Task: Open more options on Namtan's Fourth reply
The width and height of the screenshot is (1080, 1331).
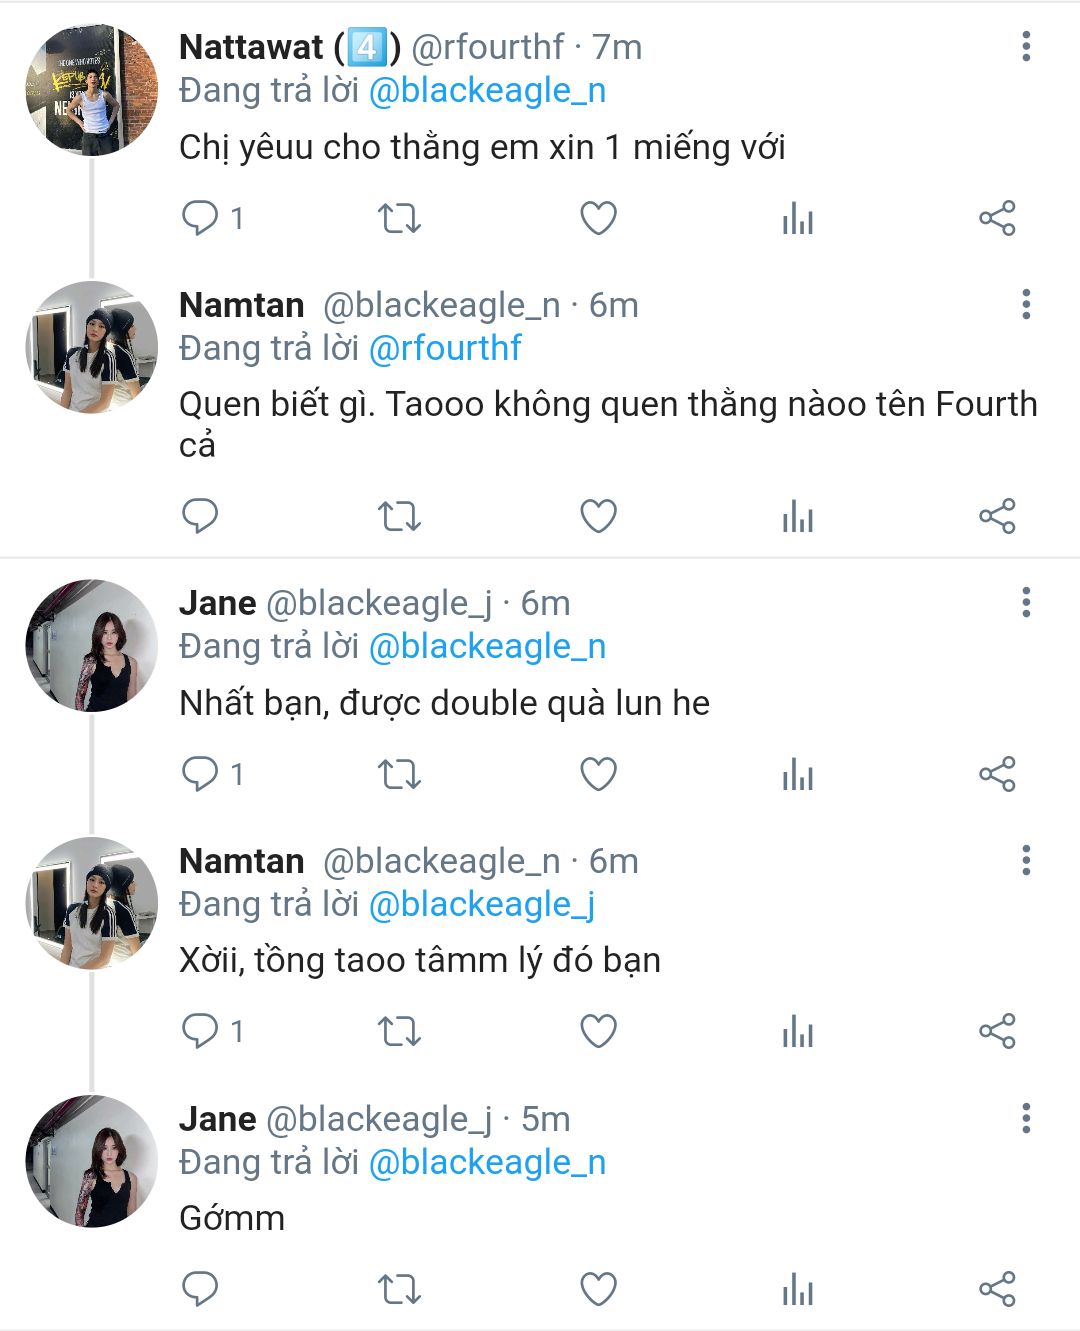Action: (1025, 304)
